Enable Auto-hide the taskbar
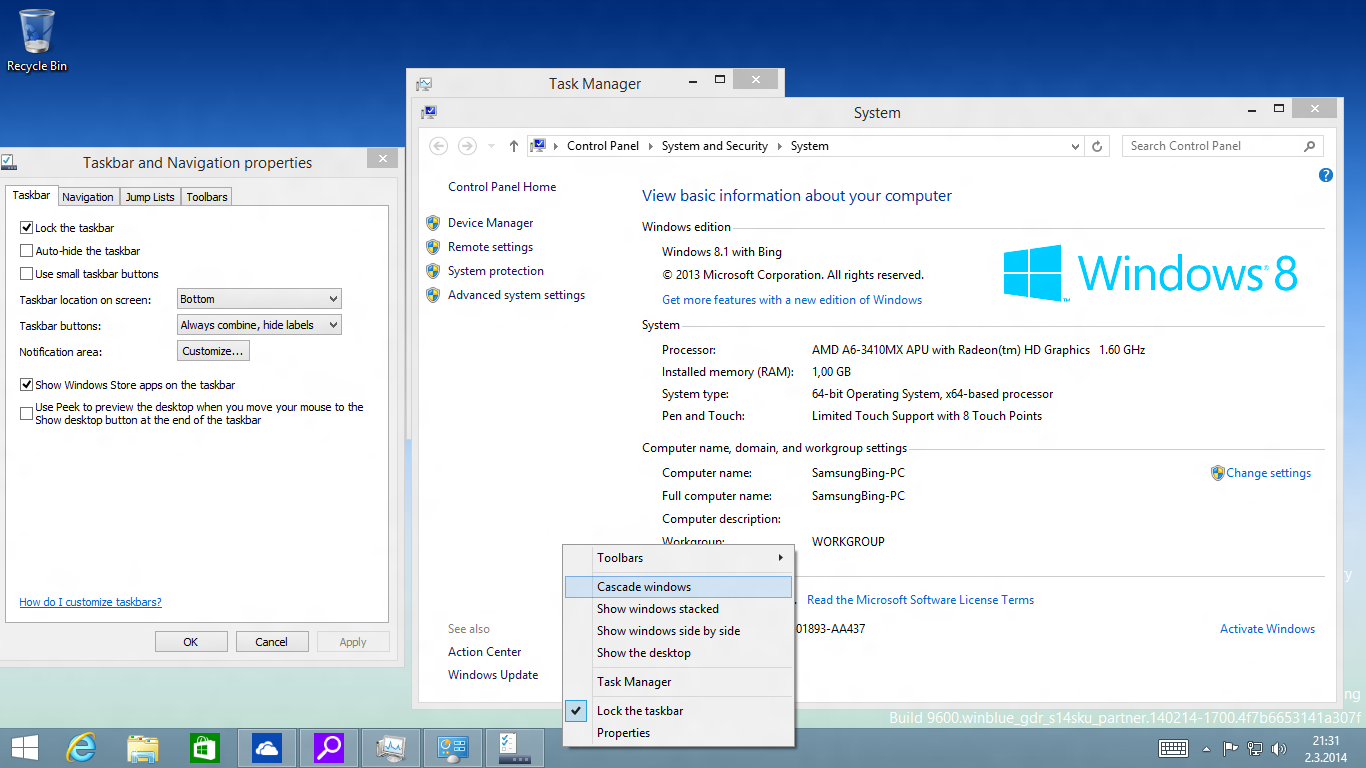 pos(27,251)
